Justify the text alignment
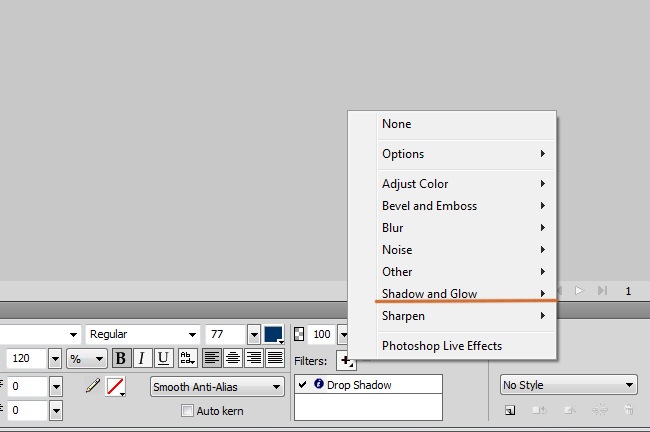 click(274, 358)
